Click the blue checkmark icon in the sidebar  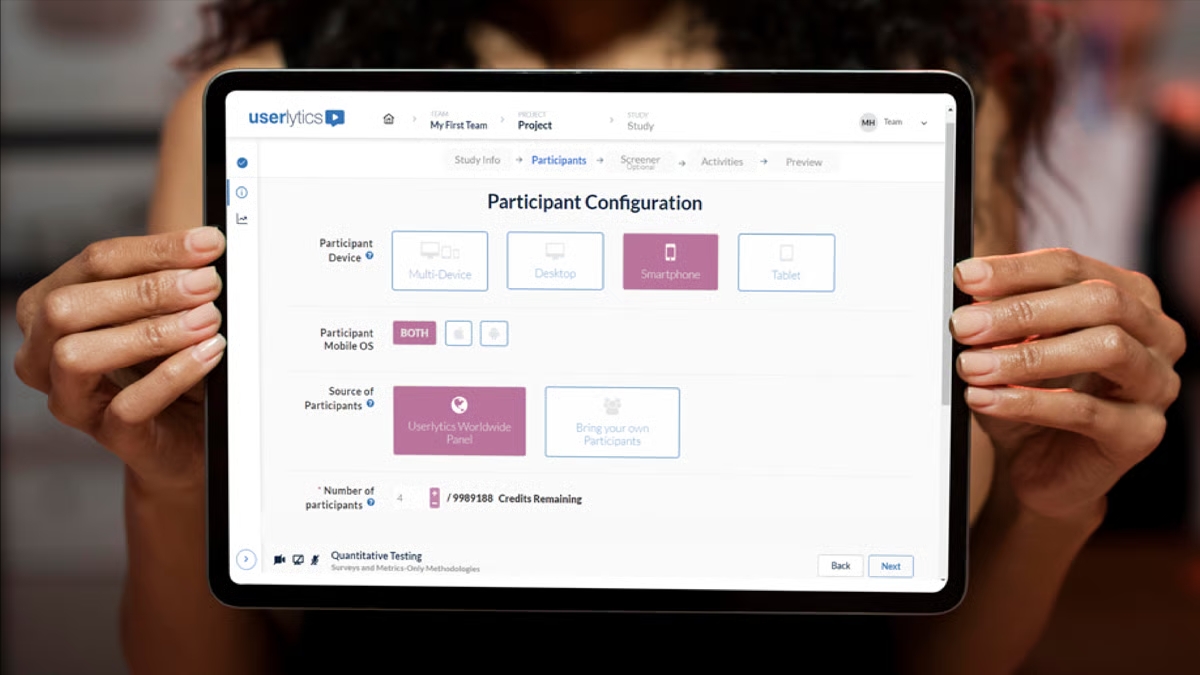[242, 163]
